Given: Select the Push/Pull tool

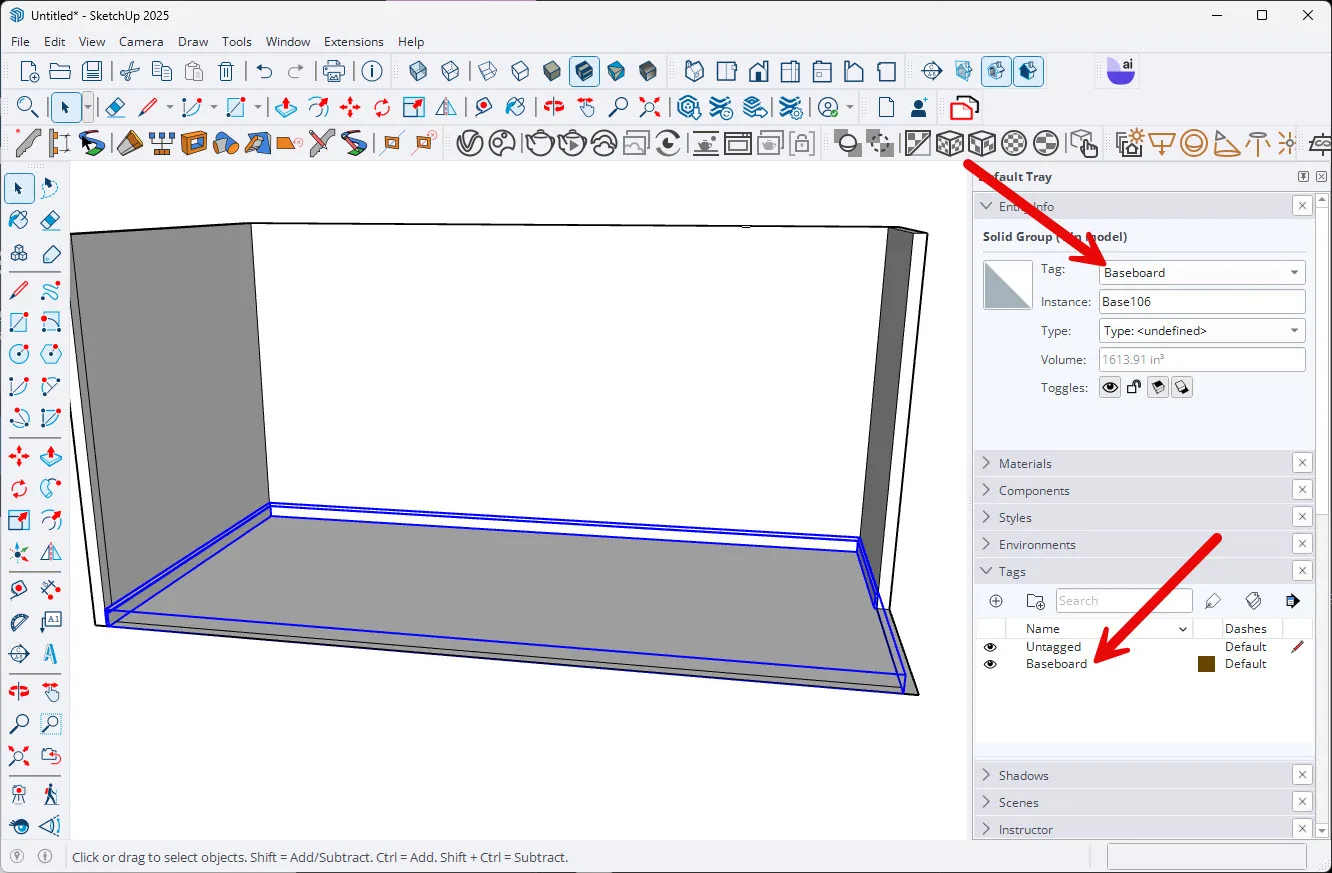Looking at the screenshot, I should (50, 456).
